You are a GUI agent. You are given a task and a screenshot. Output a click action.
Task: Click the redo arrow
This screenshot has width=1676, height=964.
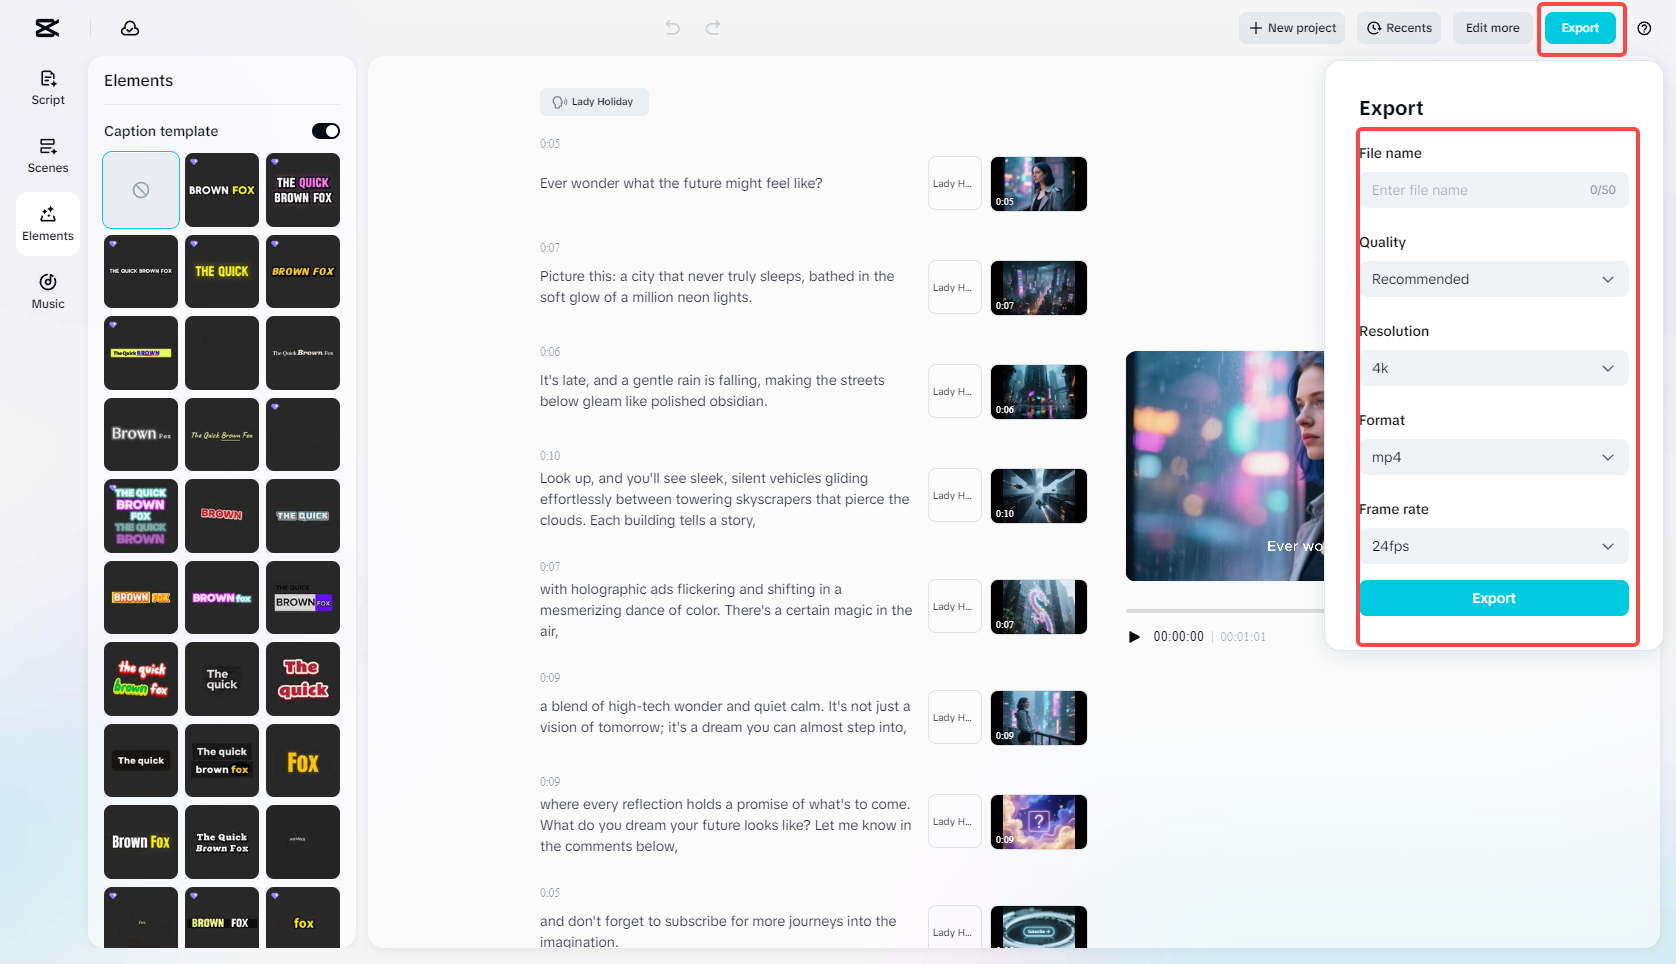point(713,27)
